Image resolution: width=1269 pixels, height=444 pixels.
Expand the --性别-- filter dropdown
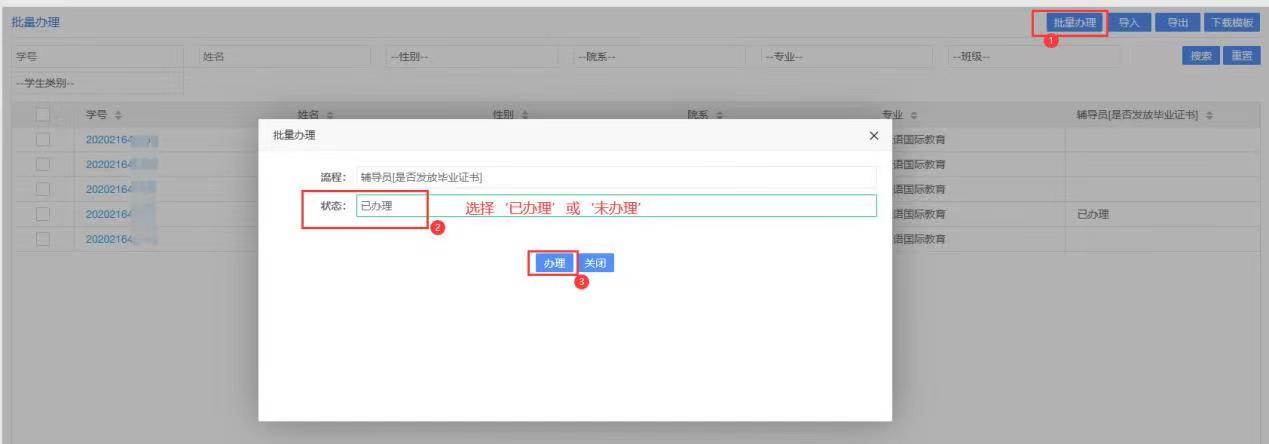click(470, 57)
